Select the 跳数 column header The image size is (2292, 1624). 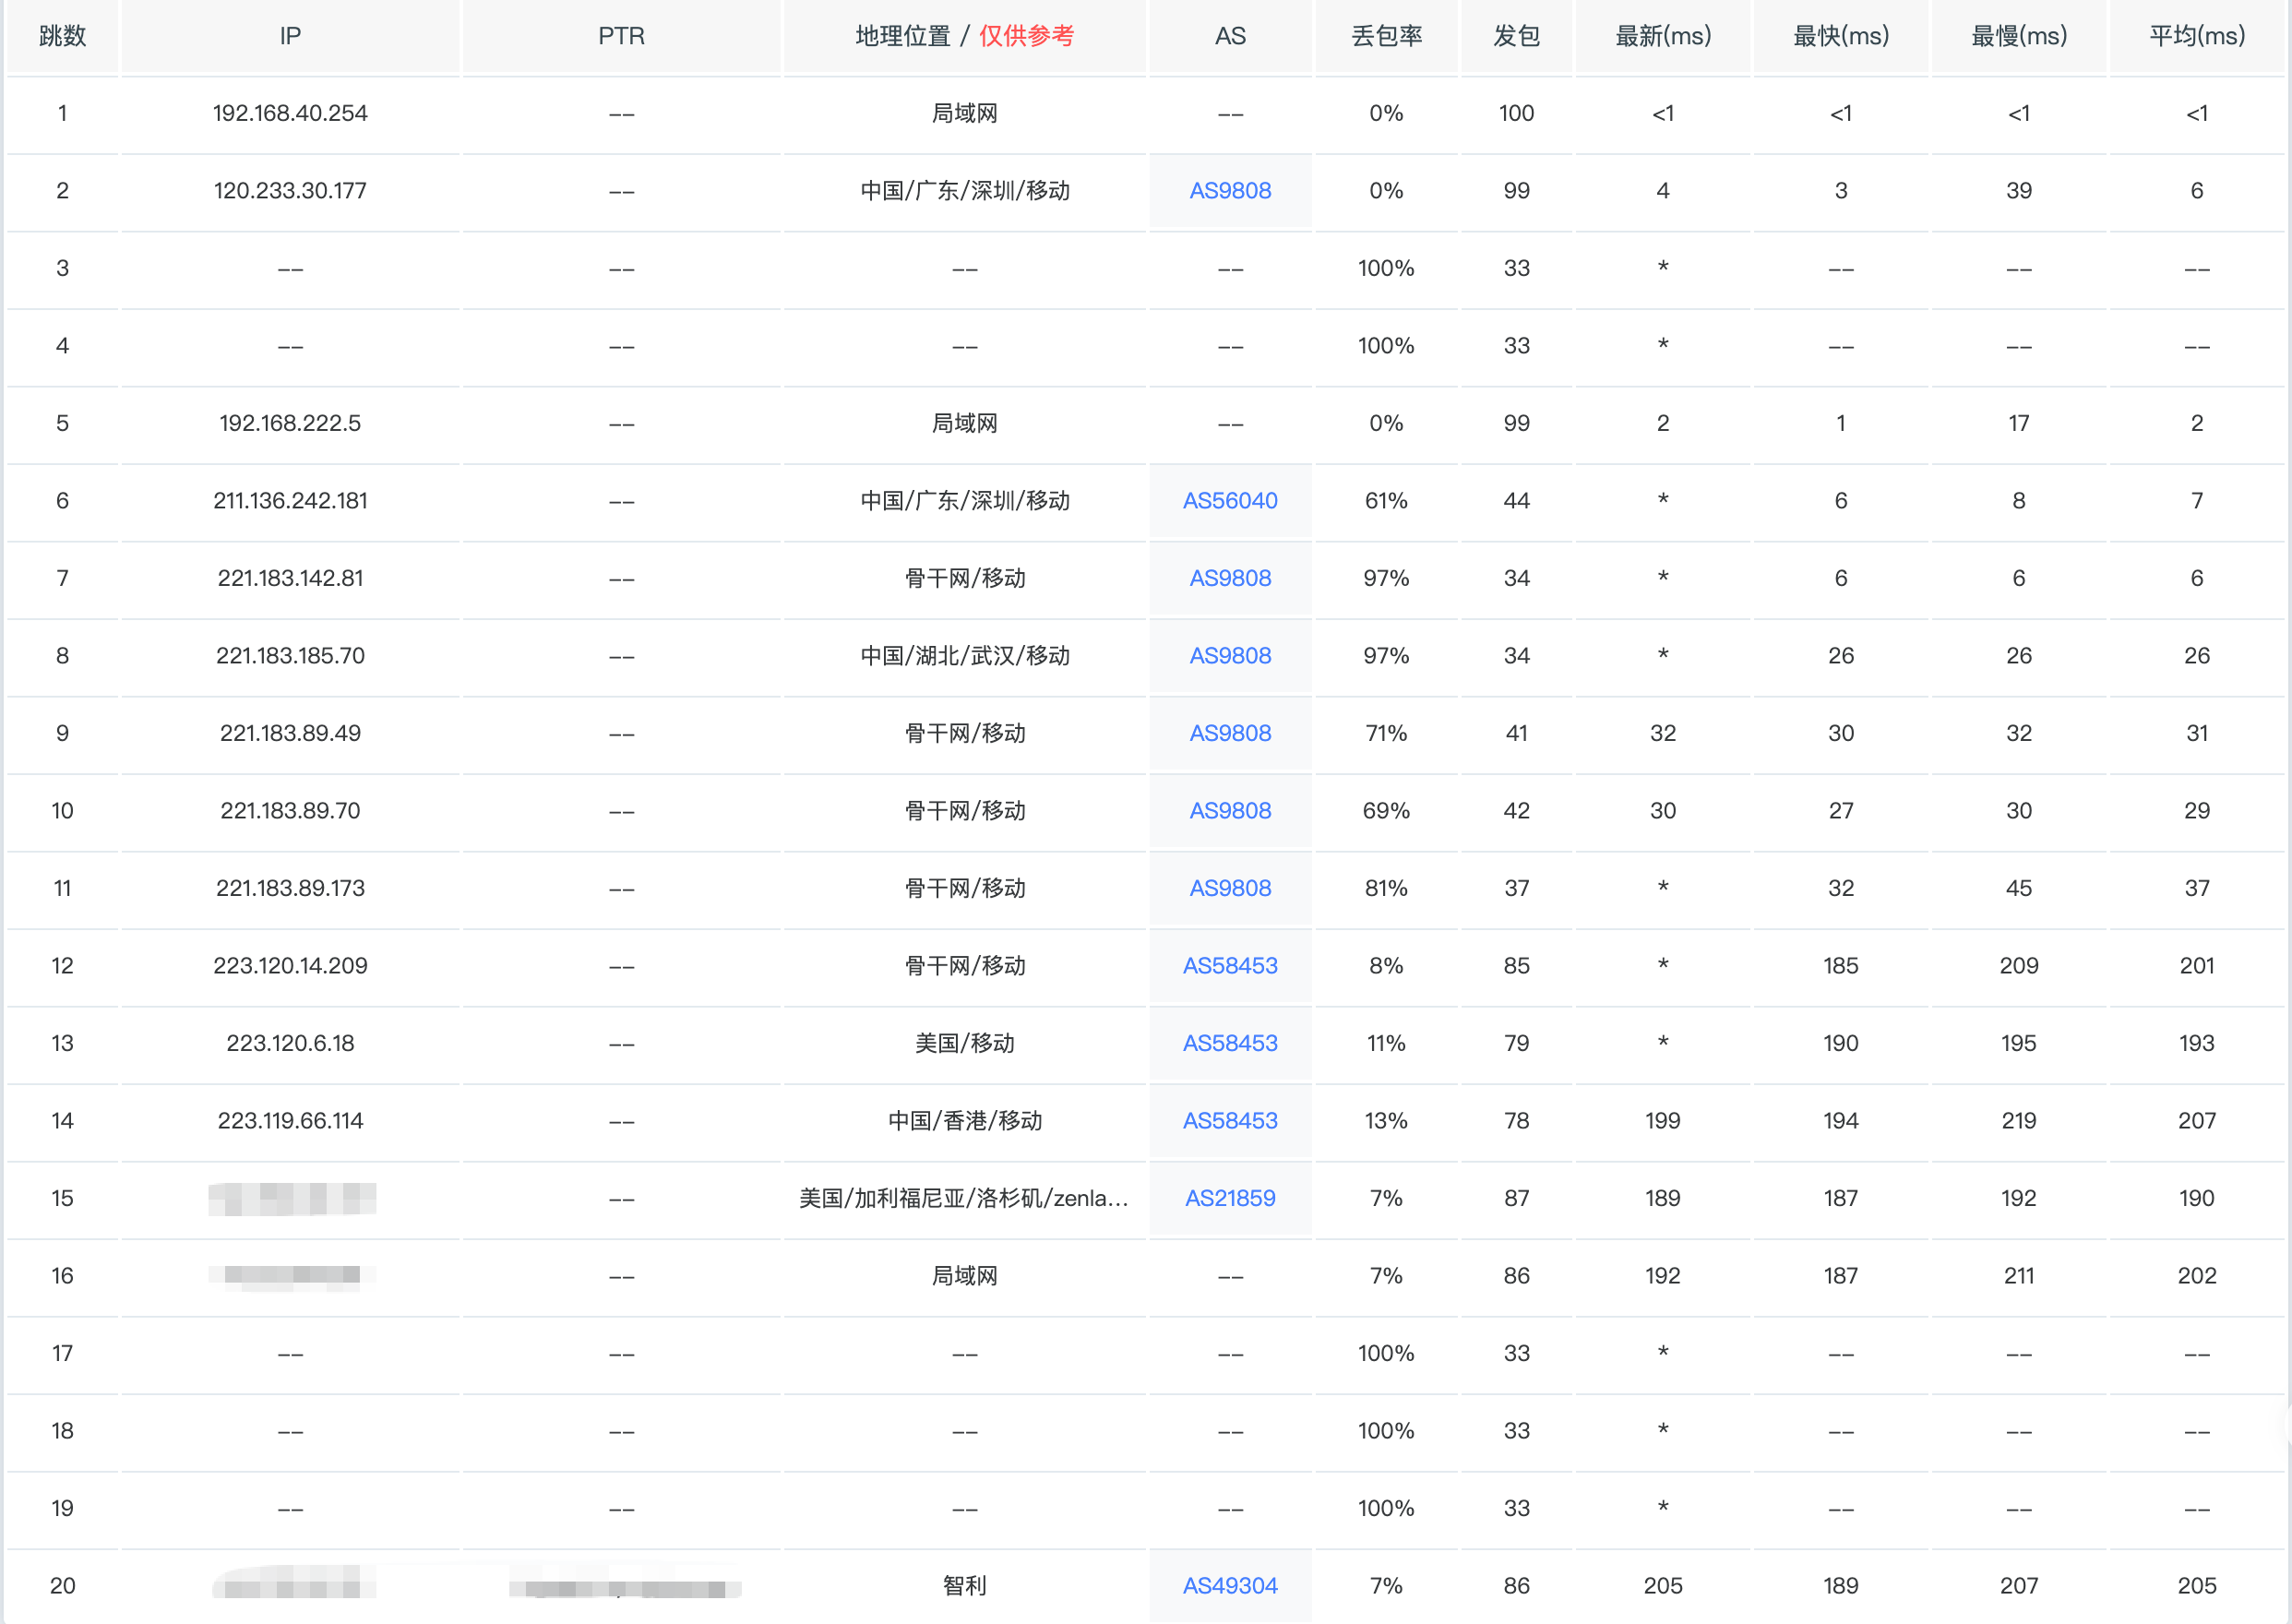(x=62, y=36)
